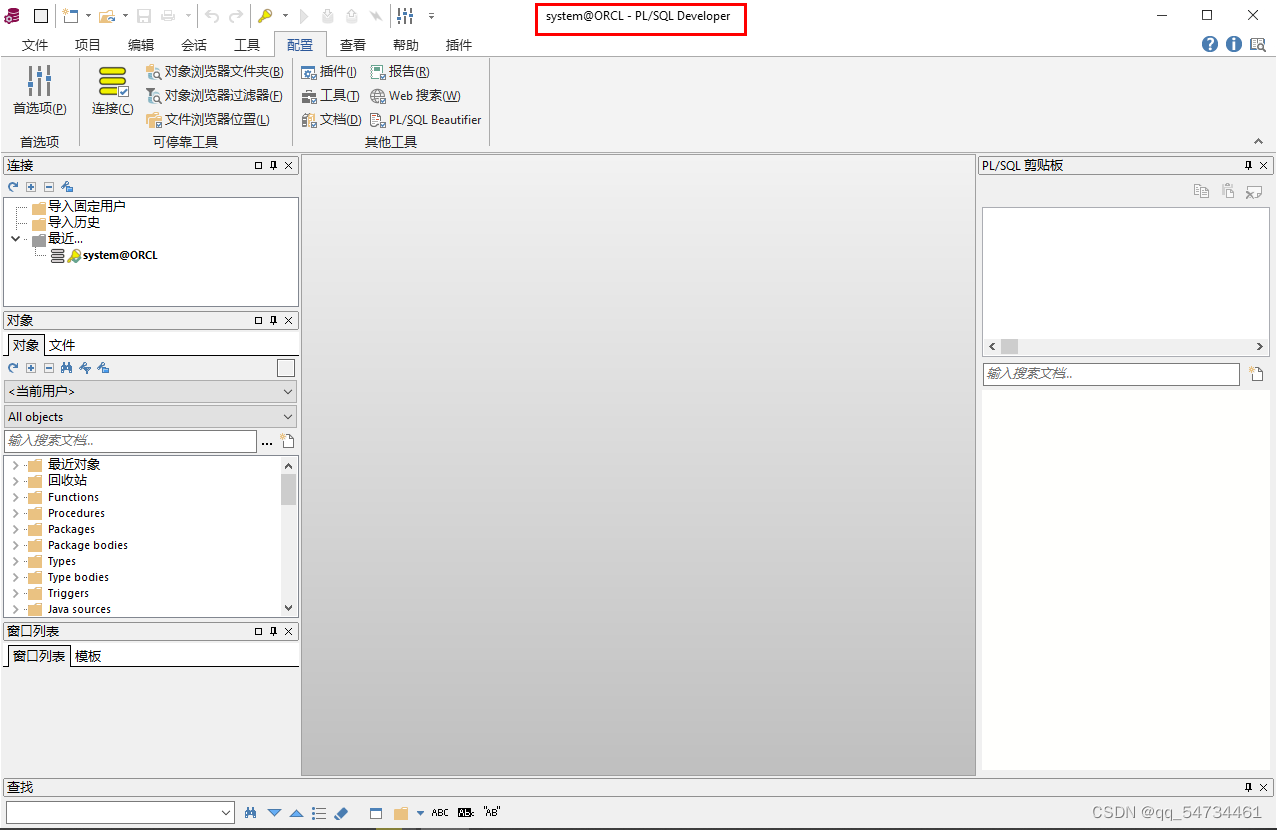Click Web 搜索(W) button

point(415,95)
